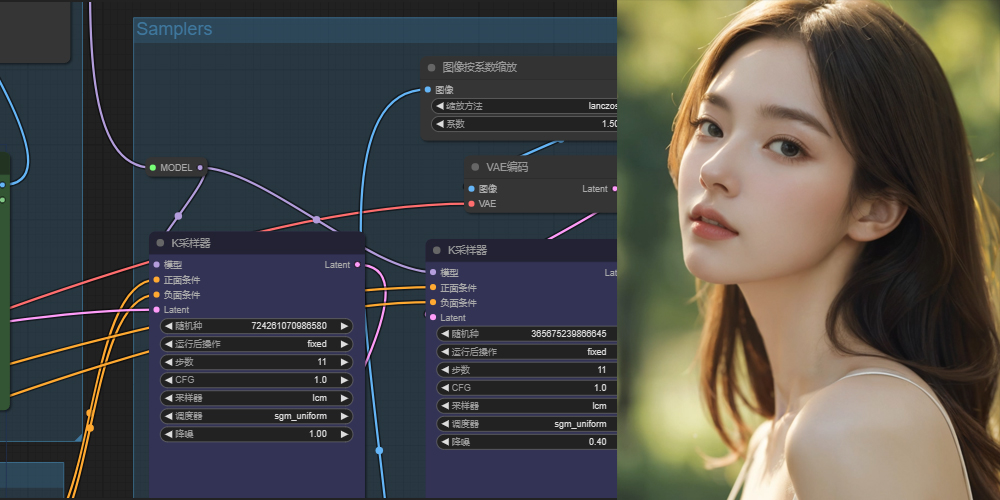Click 负面条件 port on K采样器 with seed 724261070986580

point(156,295)
